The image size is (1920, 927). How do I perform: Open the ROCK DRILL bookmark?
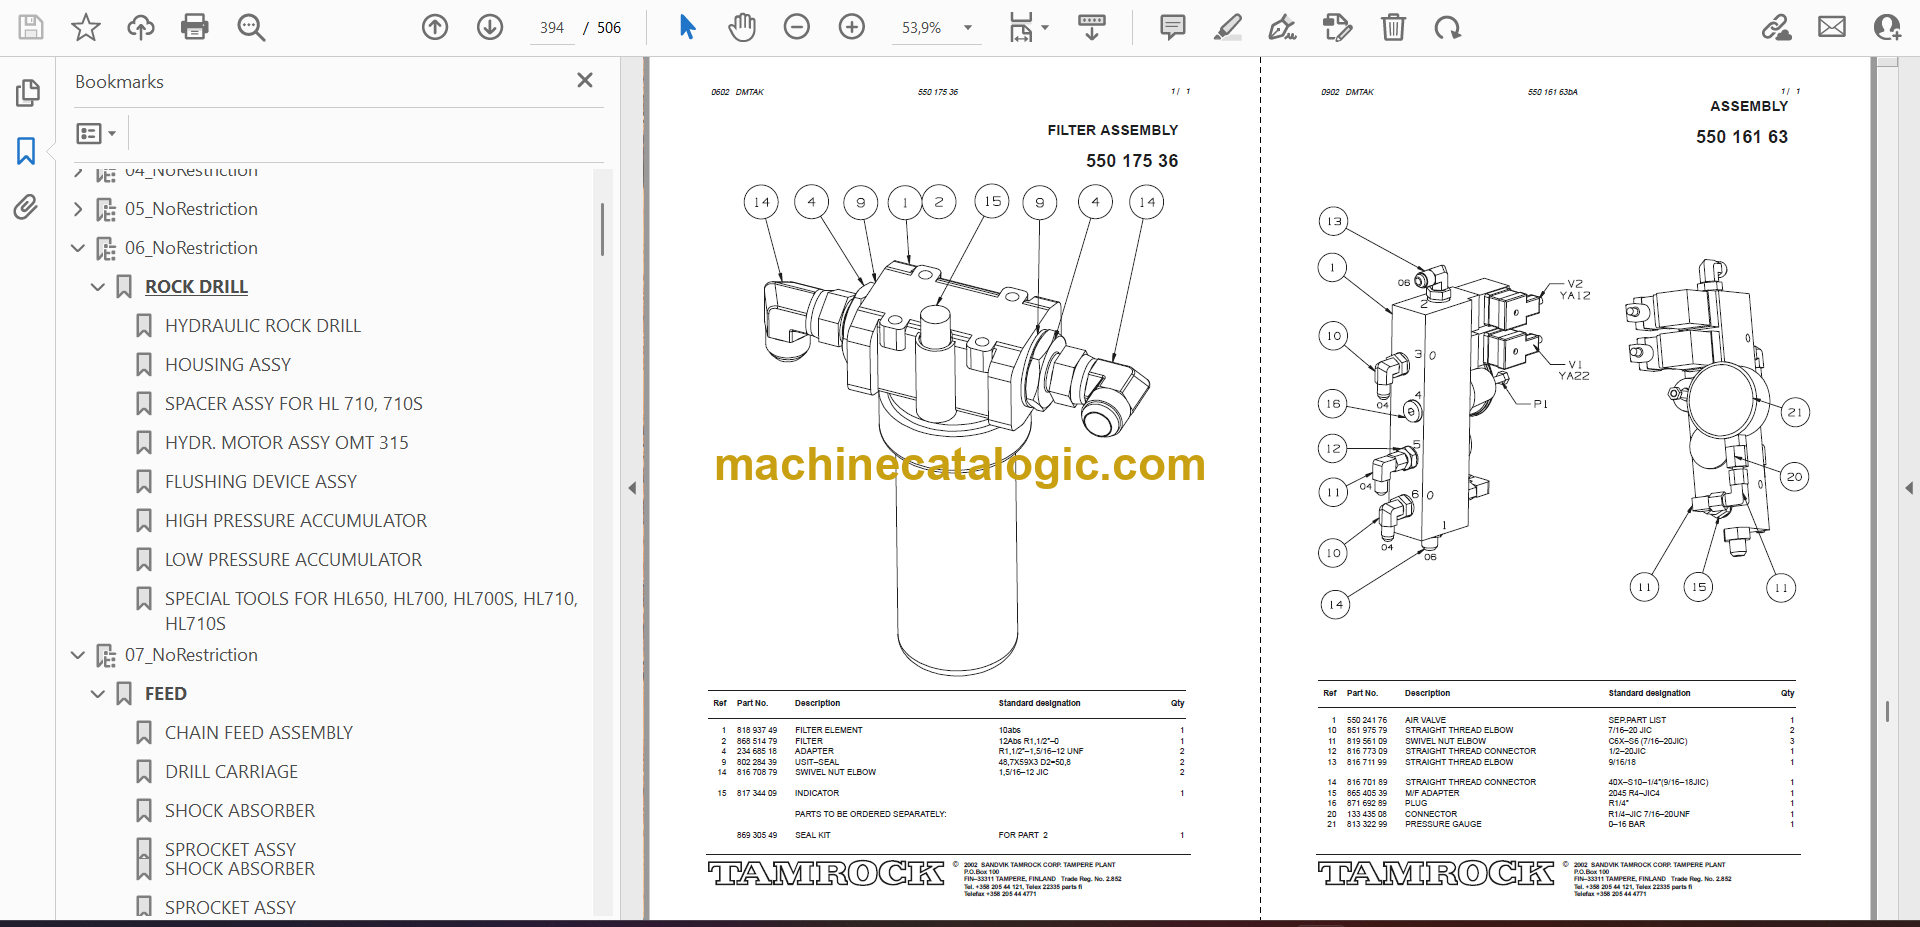click(x=196, y=287)
